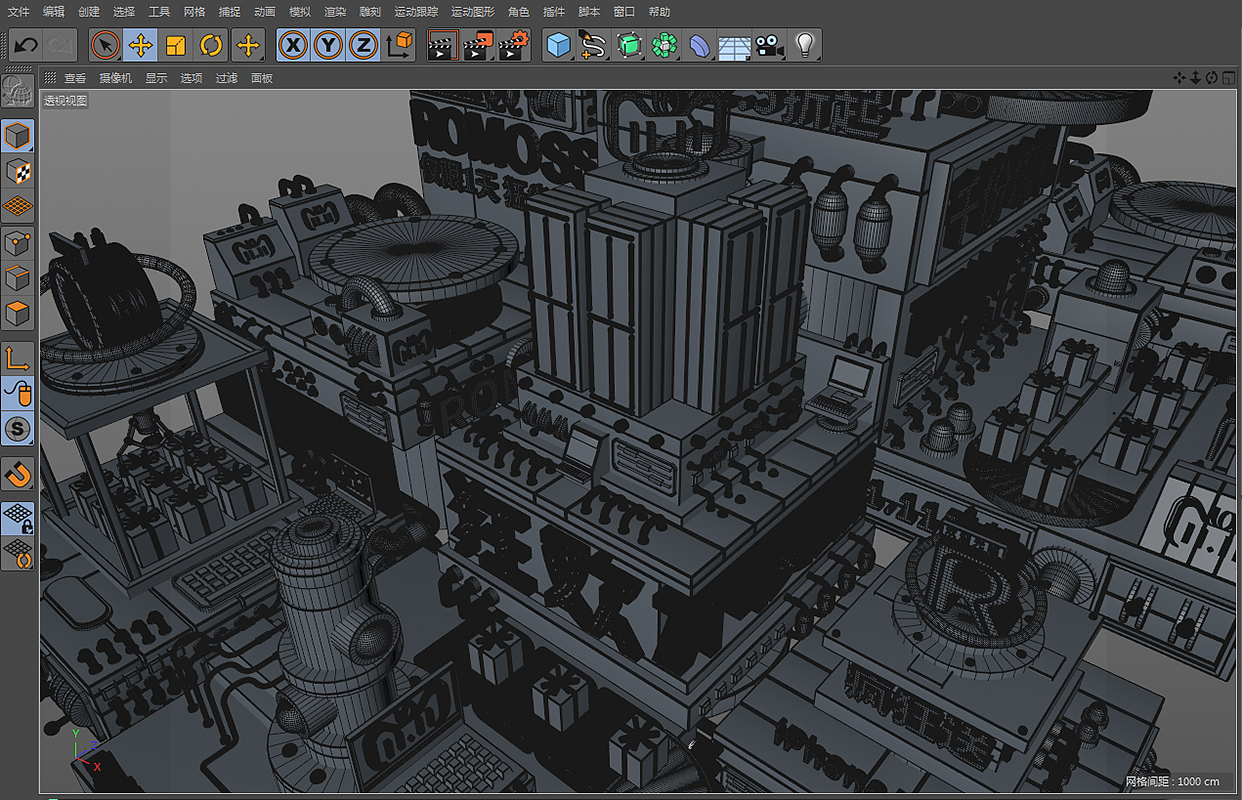The image size is (1242, 800).
Task: Add a Floor environment object
Action: pos(734,45)
